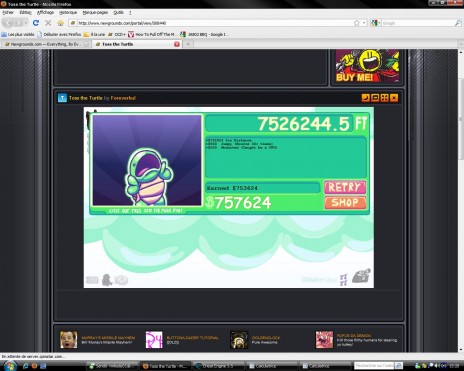Open the Foreverkul author link
464x371 pixels.
click(123, 98)
